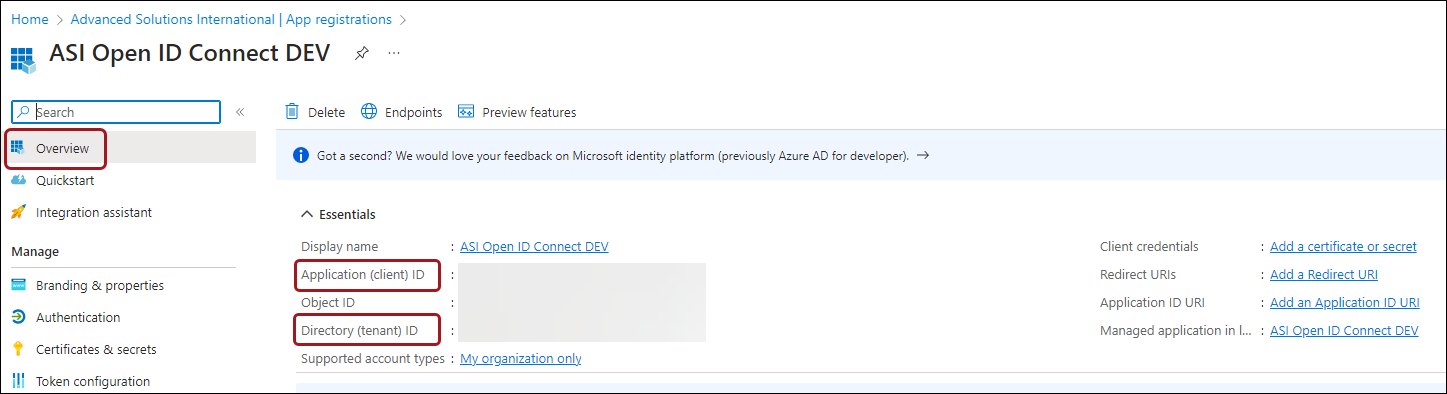
Task: Click the Overview icon in sidebar
Action: pyautogui.click(x=18, y=148)
